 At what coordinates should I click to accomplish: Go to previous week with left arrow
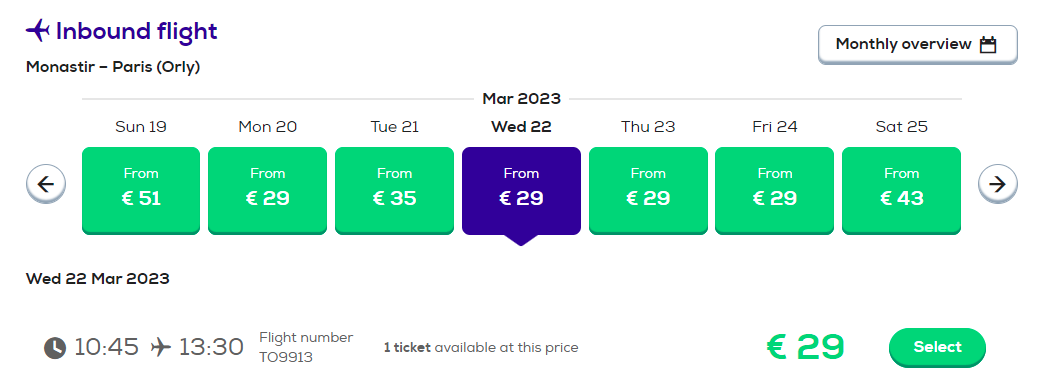(x=46, y=183)
